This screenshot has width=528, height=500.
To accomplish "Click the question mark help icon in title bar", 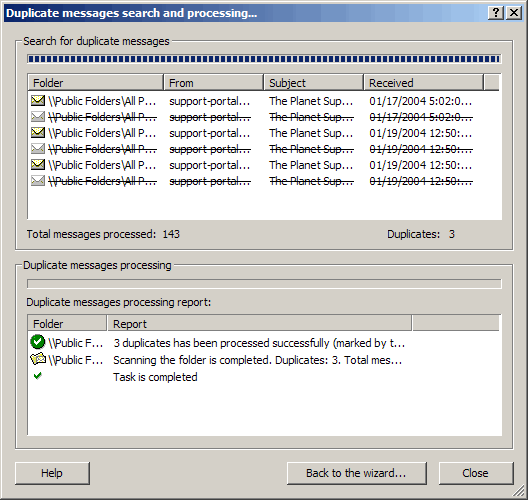I will click(496, 13).
